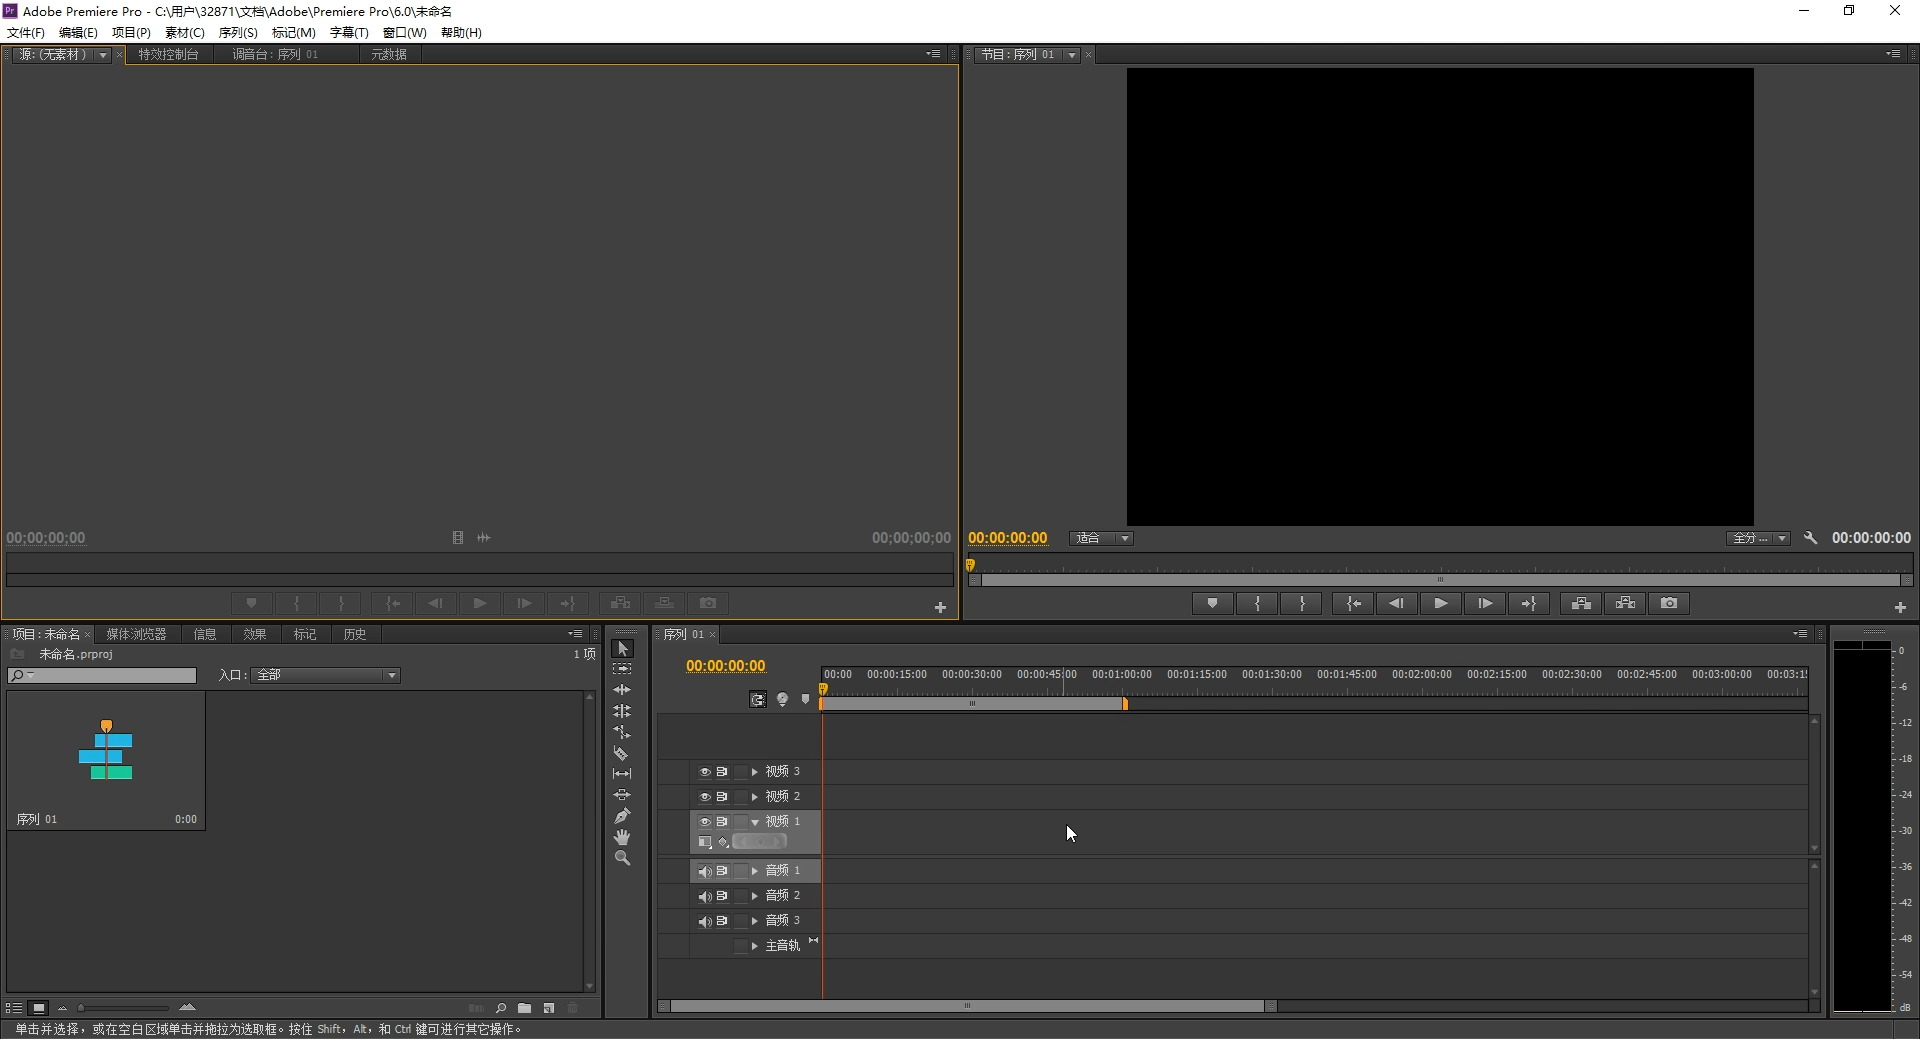This screenshot has height=1039, width=1920.
Task: Select the Ripple Edit tool
Action: tap(622, 690)
